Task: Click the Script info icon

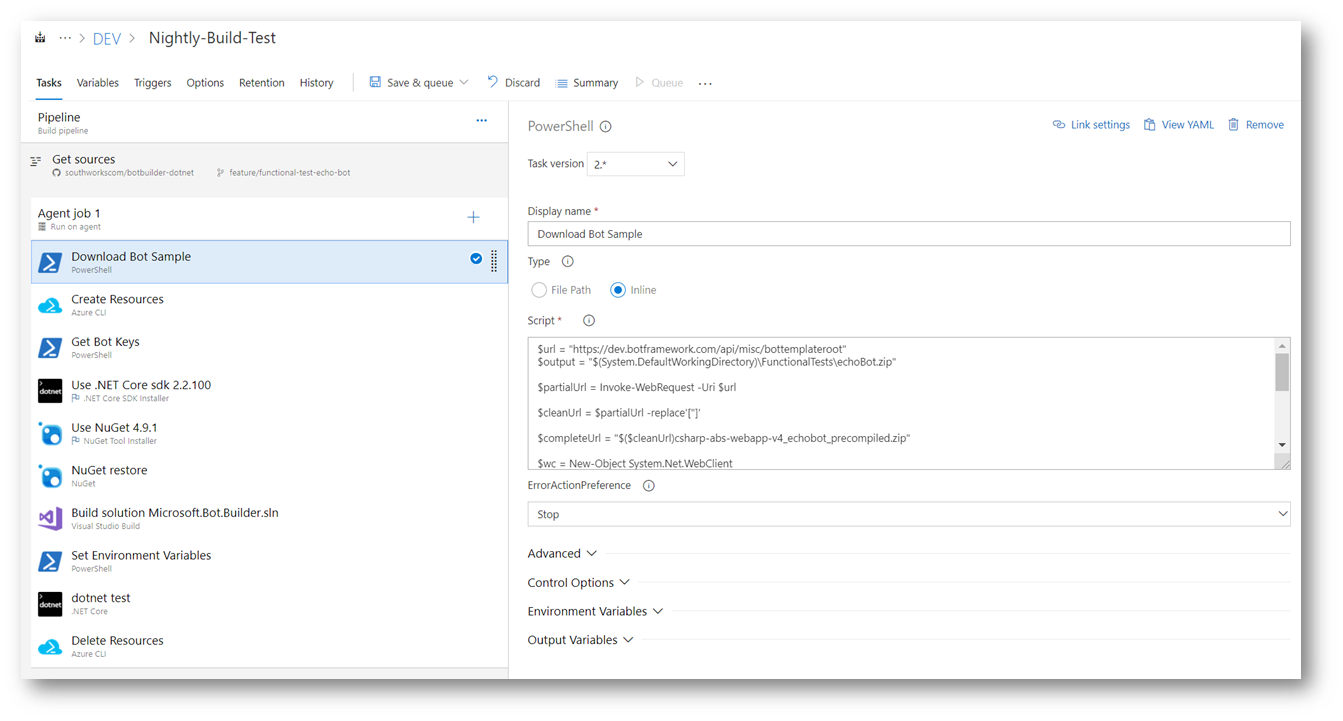Action: pyautogui.click(x=589, y=321)
